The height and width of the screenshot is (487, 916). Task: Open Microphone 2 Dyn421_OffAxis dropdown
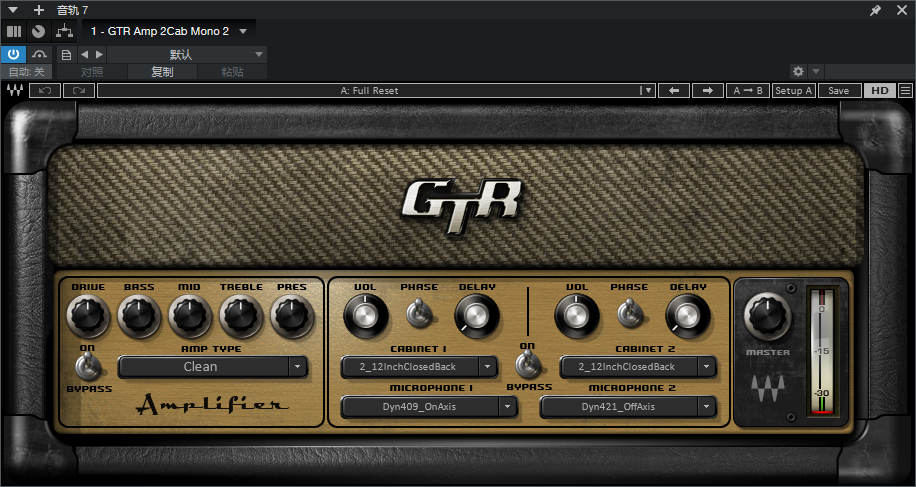pyautogui.click(x=628, y=406)
